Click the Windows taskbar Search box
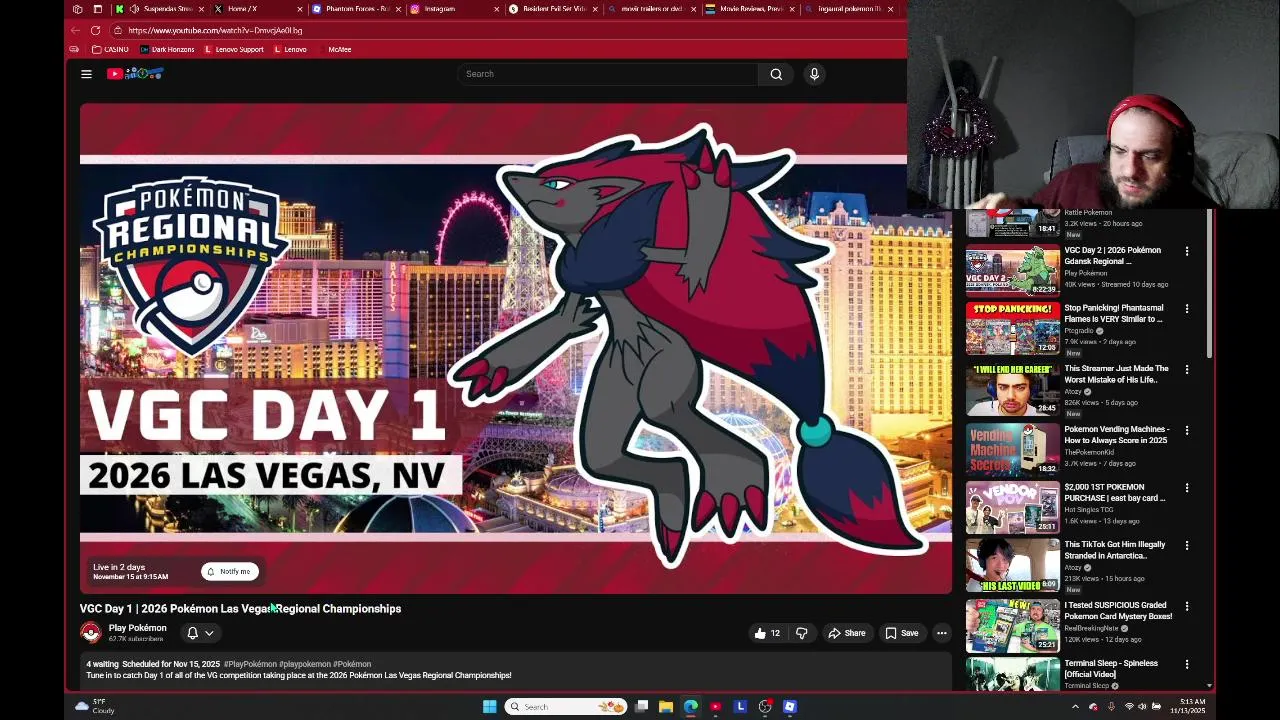The height and width of the screenshot is (720, 1280). coord(567,707)
